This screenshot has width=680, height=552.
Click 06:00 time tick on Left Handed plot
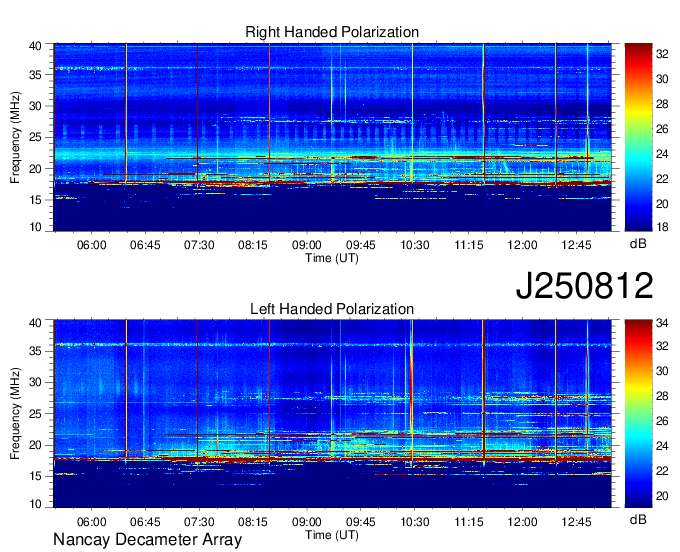pyautogui.click(x=92, y=522)
